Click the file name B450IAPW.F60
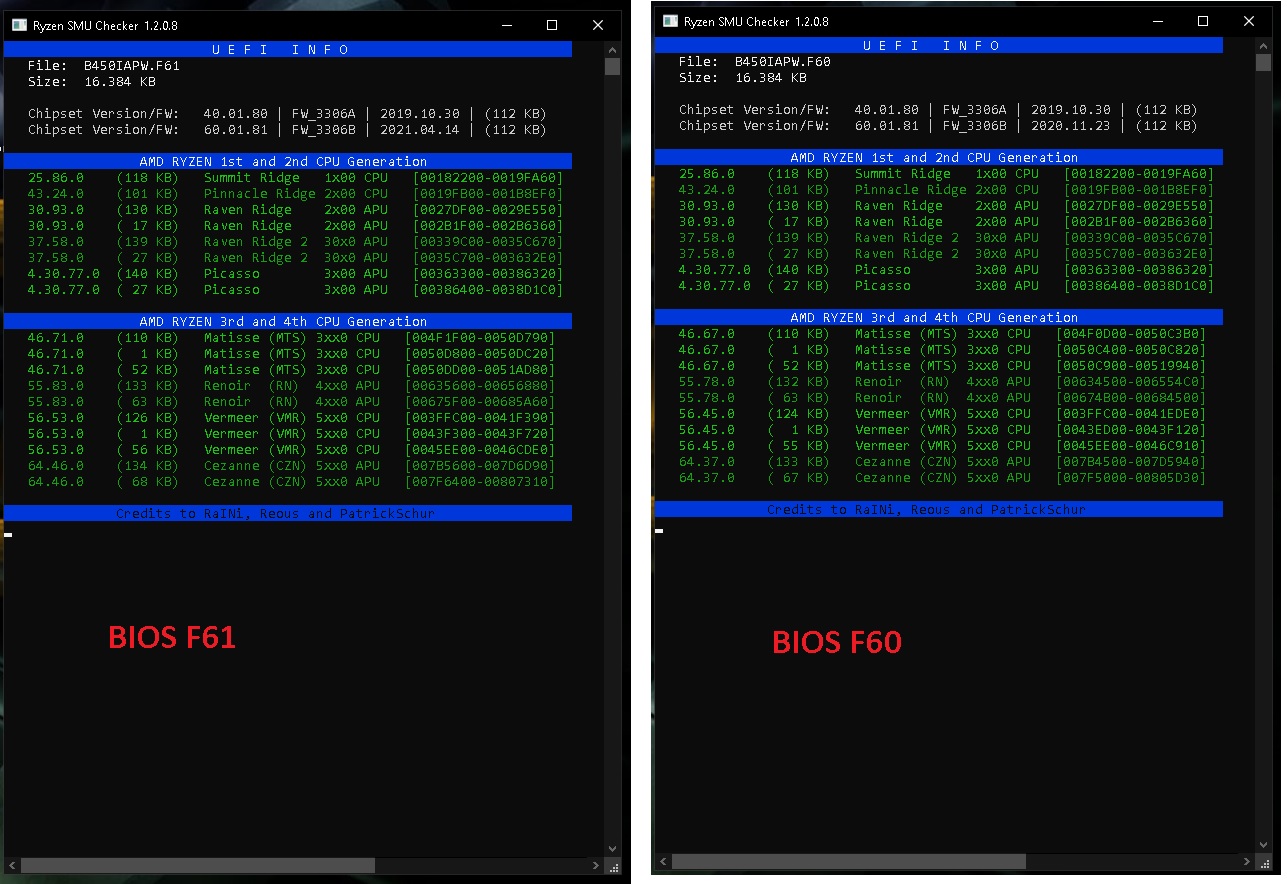The image size is (1287, 884). (783, 61)
